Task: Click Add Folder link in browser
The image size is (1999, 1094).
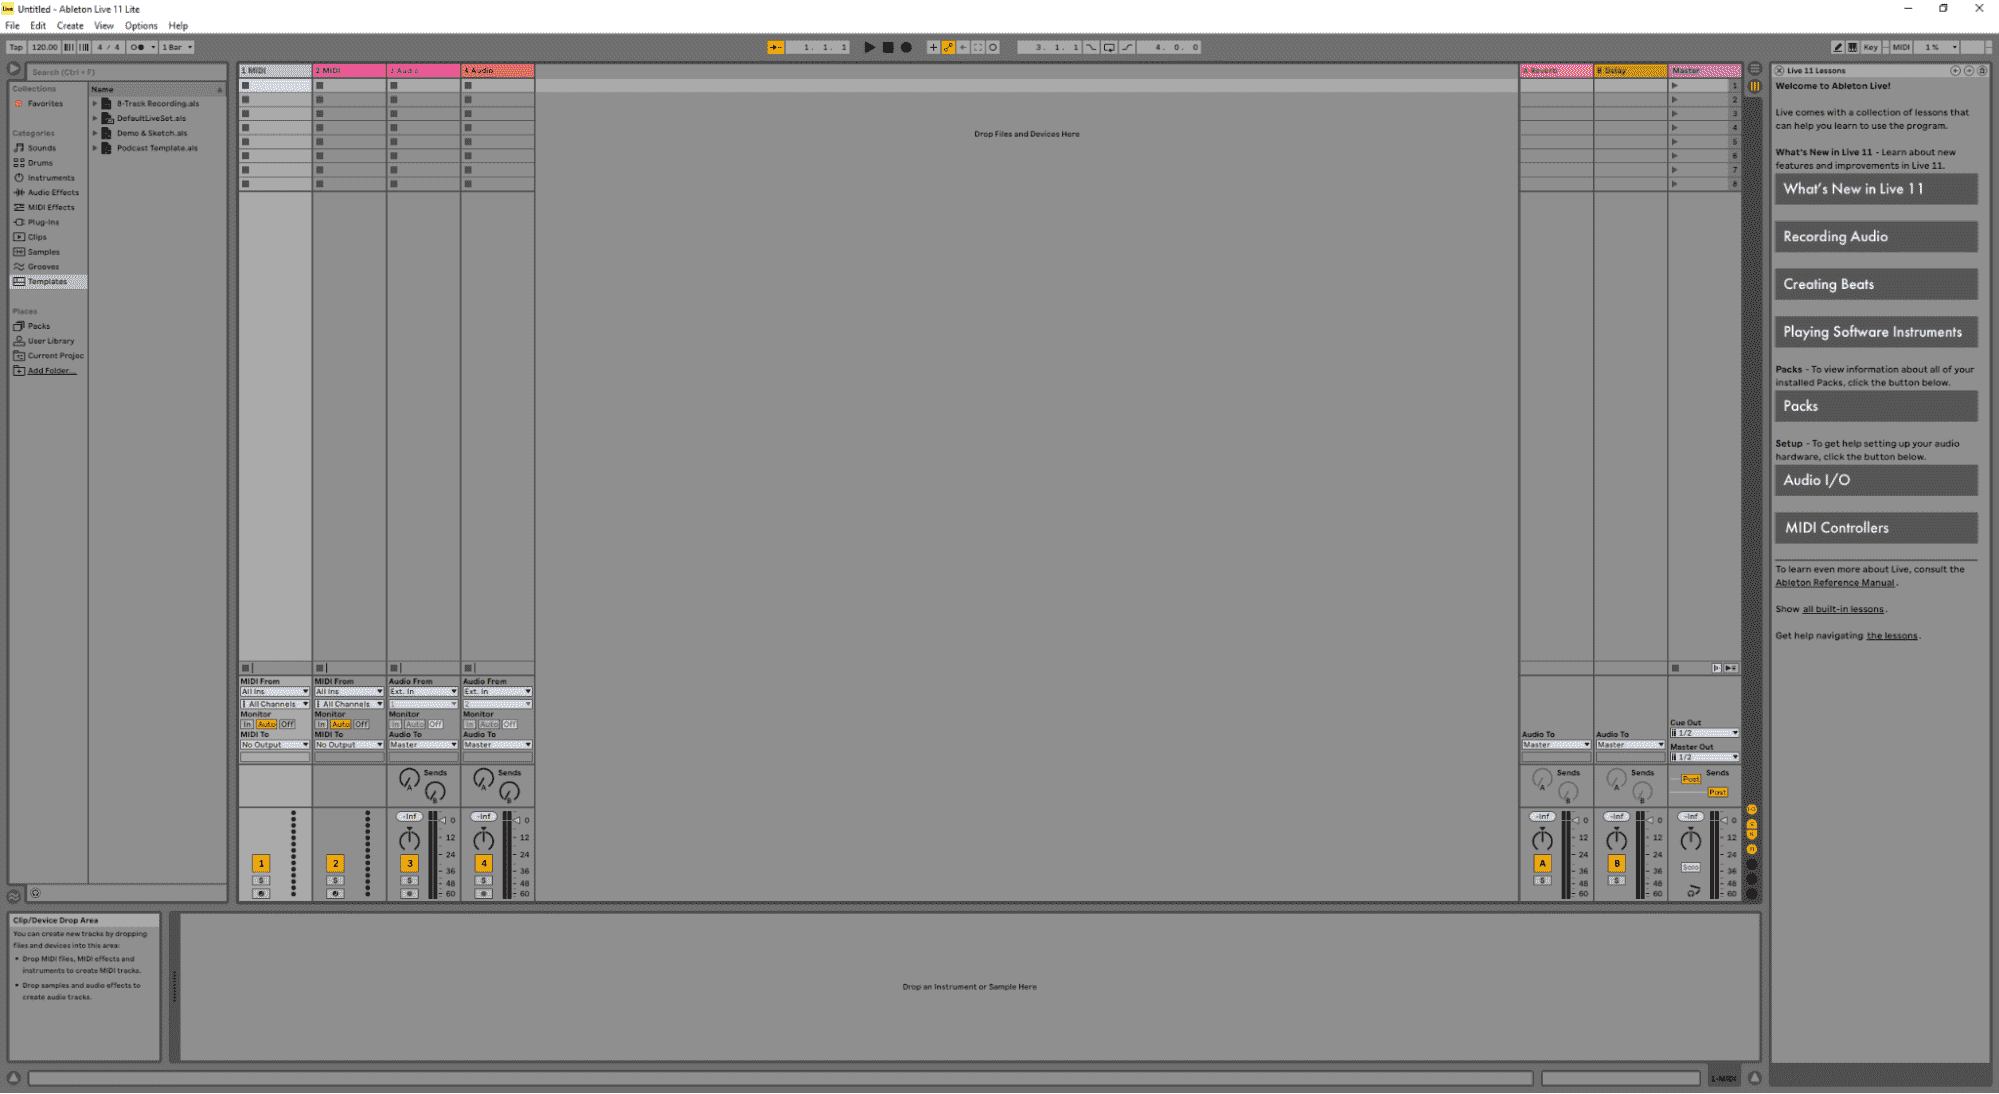Action: click(51, 371)
